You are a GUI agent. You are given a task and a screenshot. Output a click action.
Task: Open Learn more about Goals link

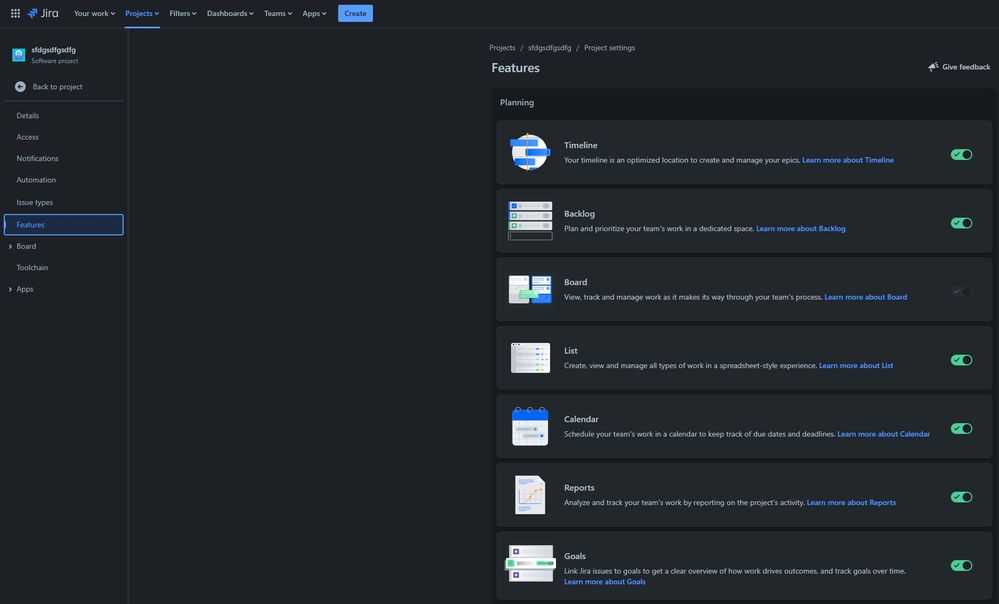pos(605,582)
